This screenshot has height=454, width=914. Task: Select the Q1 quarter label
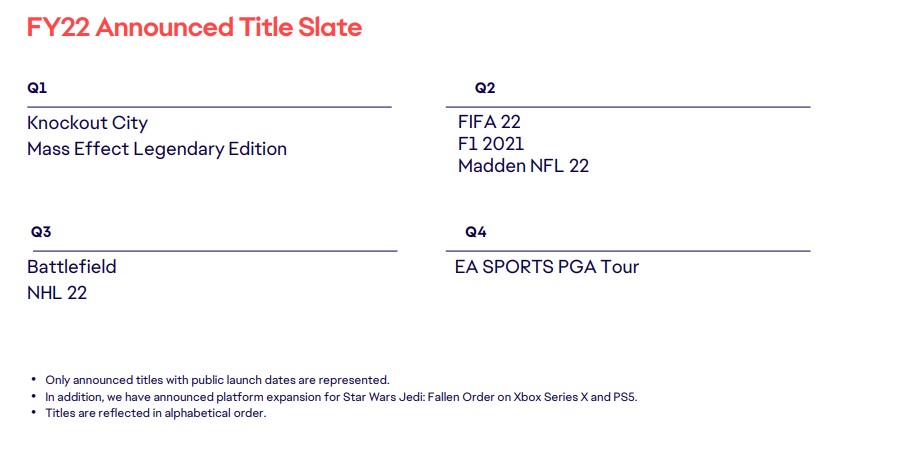point(37,88)
